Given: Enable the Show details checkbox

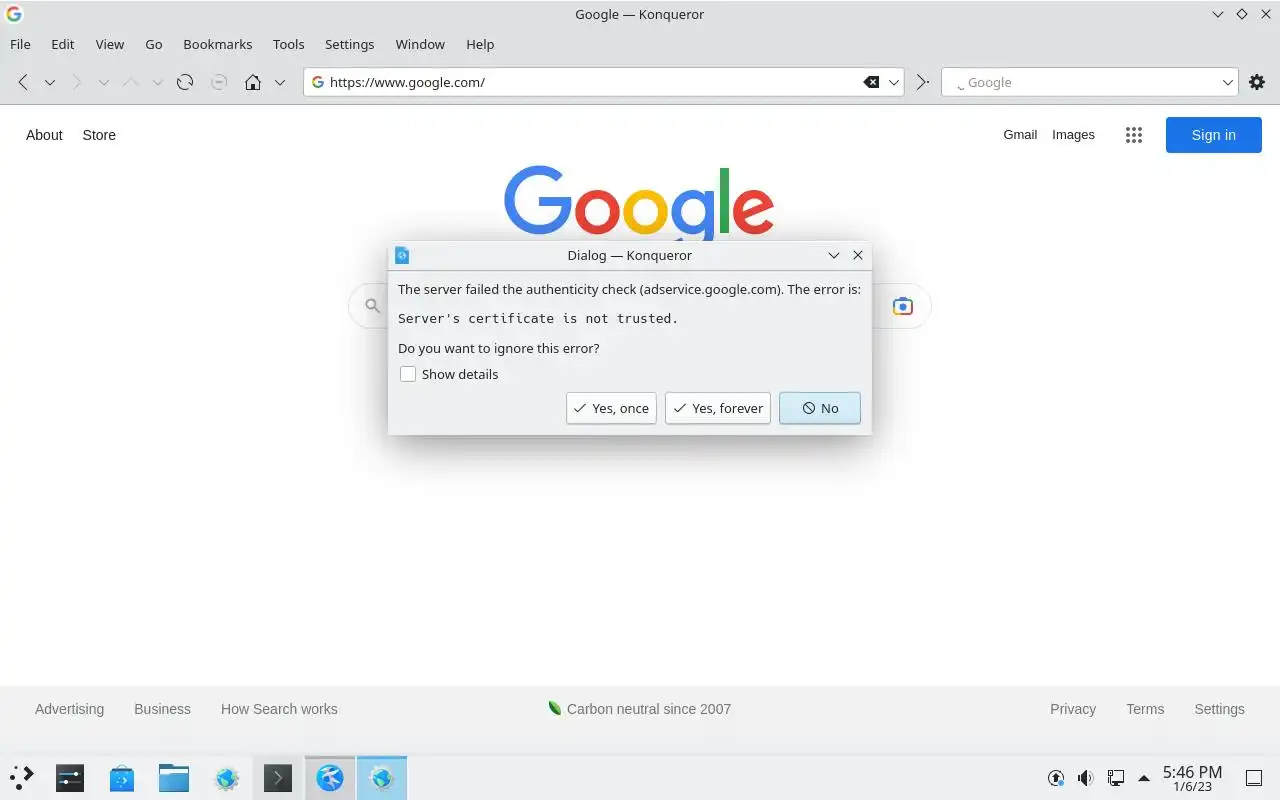Looking at the screenshot, I should point(408,374).
